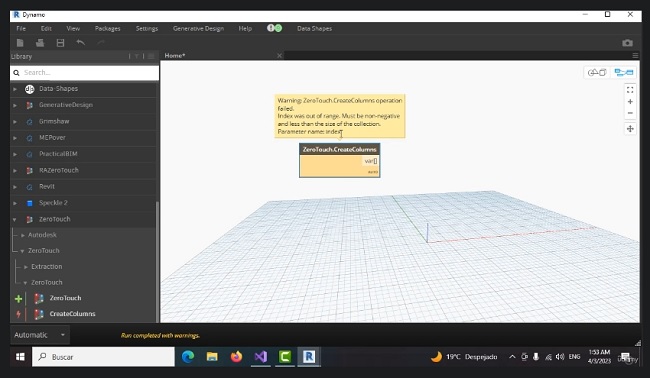Open Revit from taskbar
650x378 pixels.
(x=309, y=356)
